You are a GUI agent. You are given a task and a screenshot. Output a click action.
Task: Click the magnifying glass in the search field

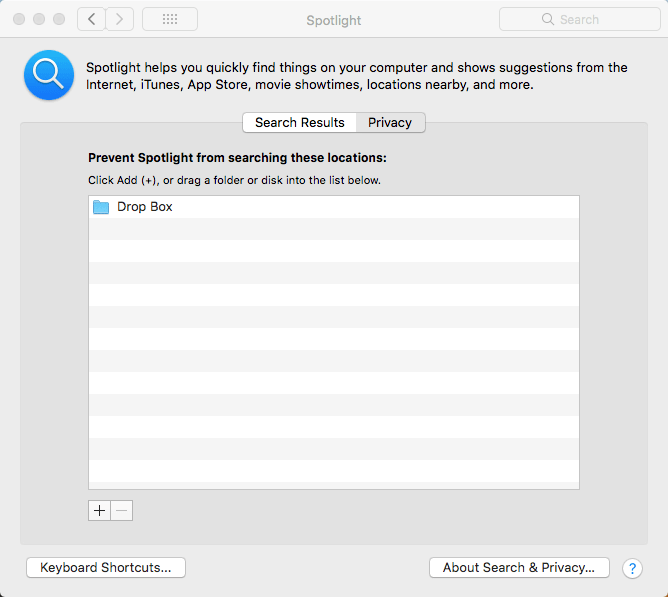(x=548, y=19)
